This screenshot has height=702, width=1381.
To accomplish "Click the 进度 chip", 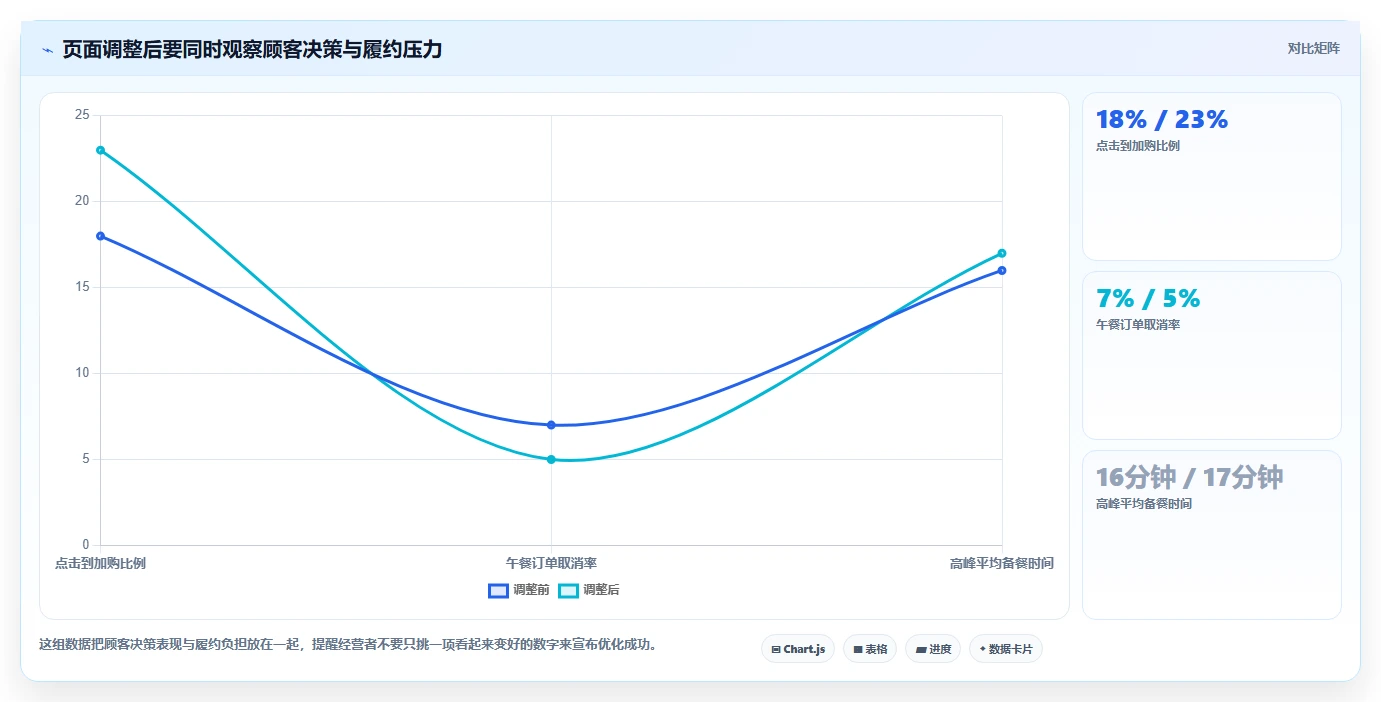I will 933,649.
